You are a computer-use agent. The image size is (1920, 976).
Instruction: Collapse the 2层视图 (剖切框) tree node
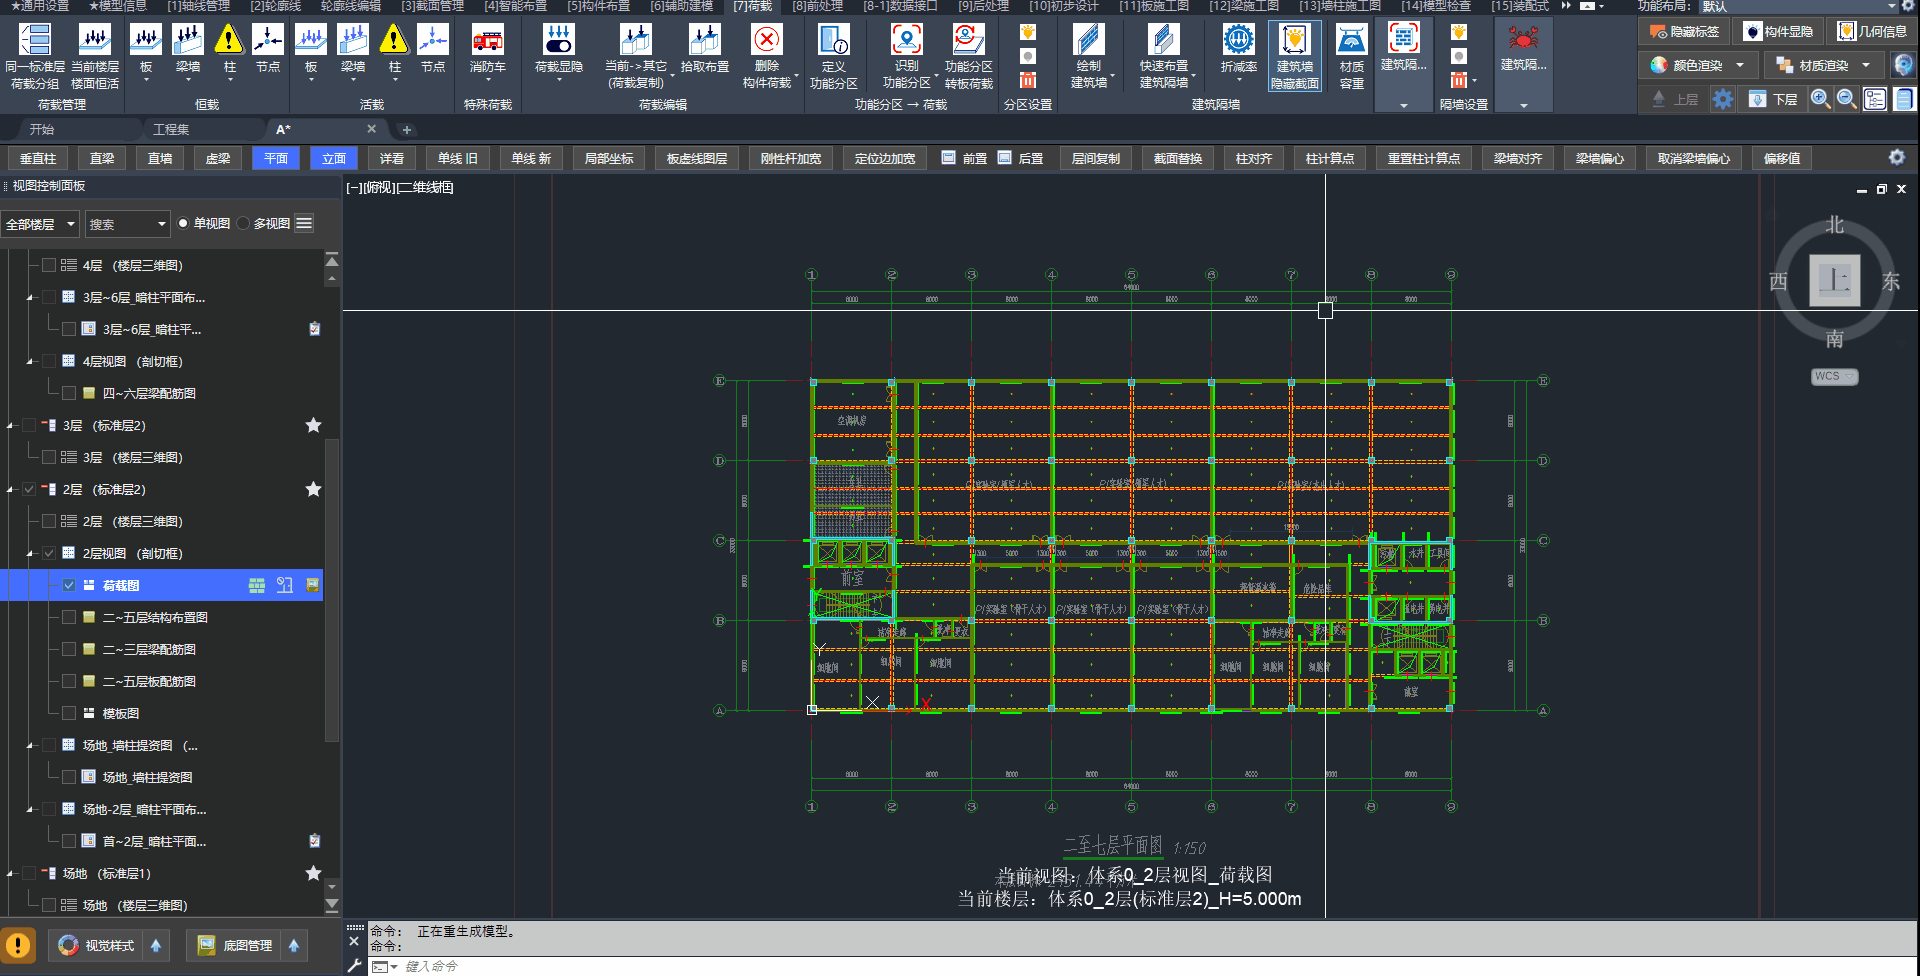coord(30,554)
